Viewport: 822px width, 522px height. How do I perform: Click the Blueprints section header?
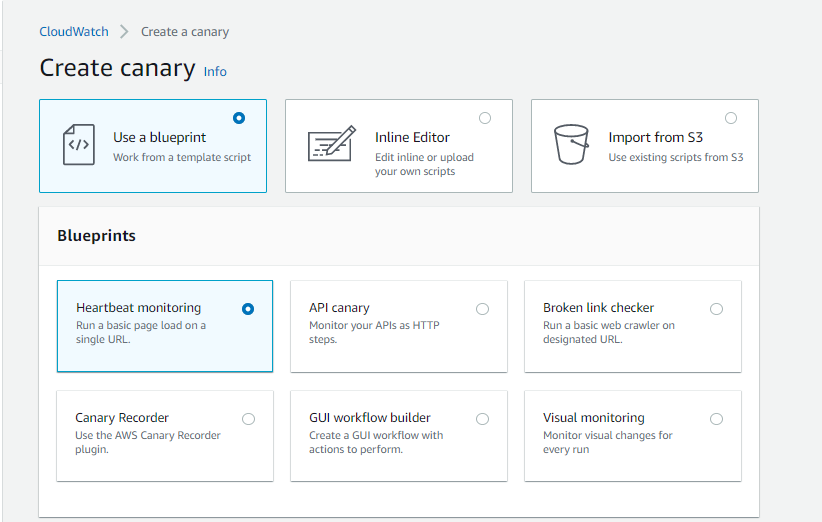tap(97, 236)
